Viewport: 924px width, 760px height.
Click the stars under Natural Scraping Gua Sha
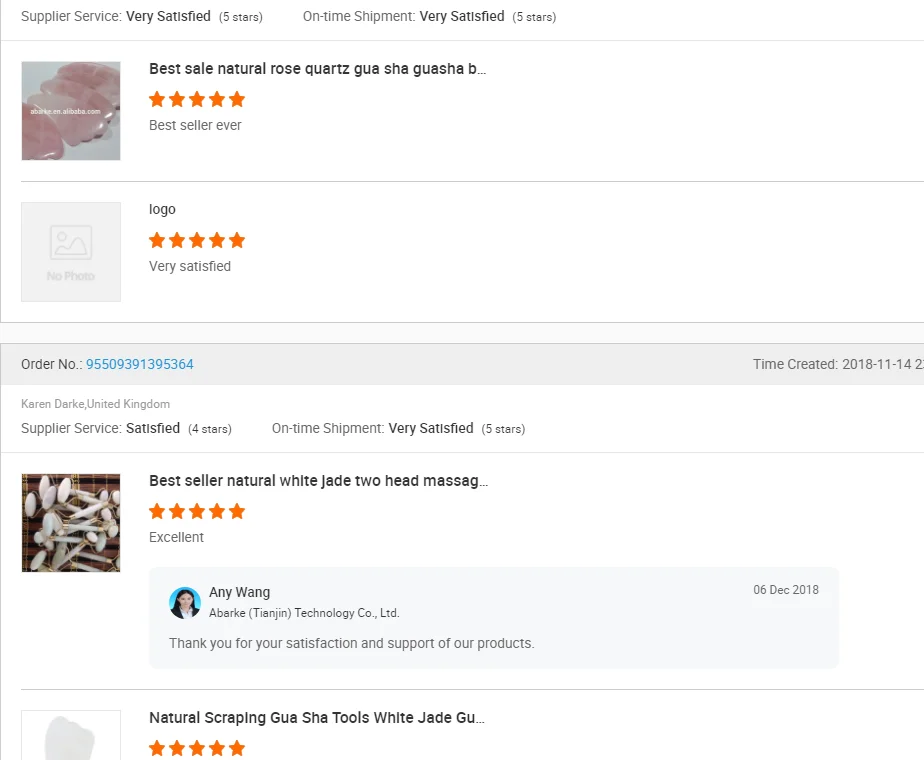tap(197, 748)
